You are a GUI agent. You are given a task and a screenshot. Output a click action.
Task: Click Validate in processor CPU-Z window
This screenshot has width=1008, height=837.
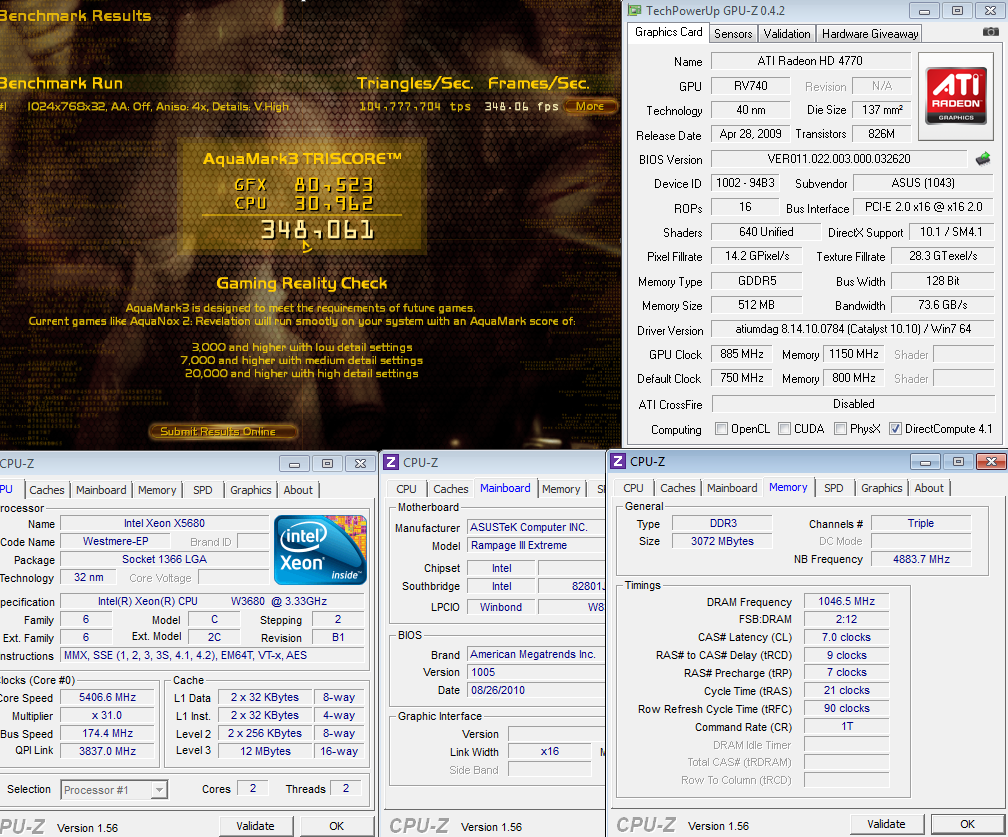pos(255,826)
